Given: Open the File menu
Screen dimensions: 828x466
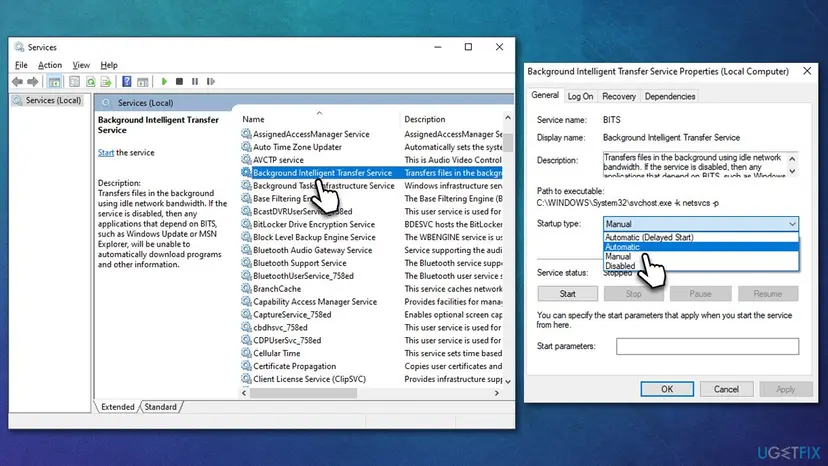Looking at the screenshot, I should 21,65.
